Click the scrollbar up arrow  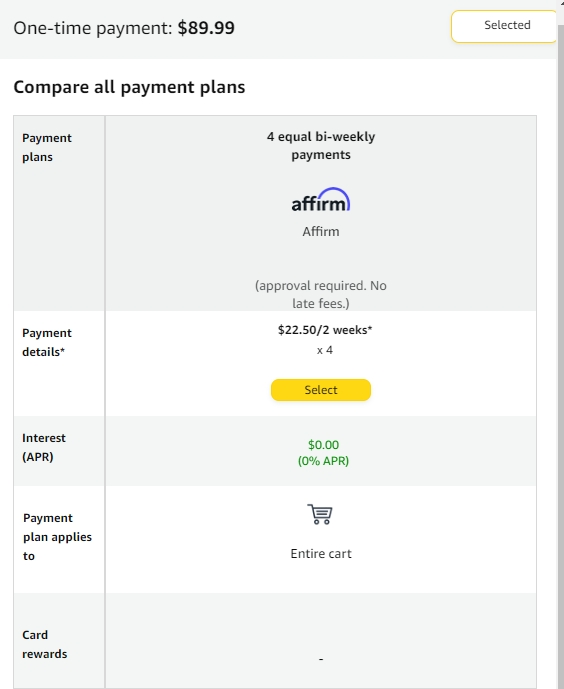[x=561, y=2]
